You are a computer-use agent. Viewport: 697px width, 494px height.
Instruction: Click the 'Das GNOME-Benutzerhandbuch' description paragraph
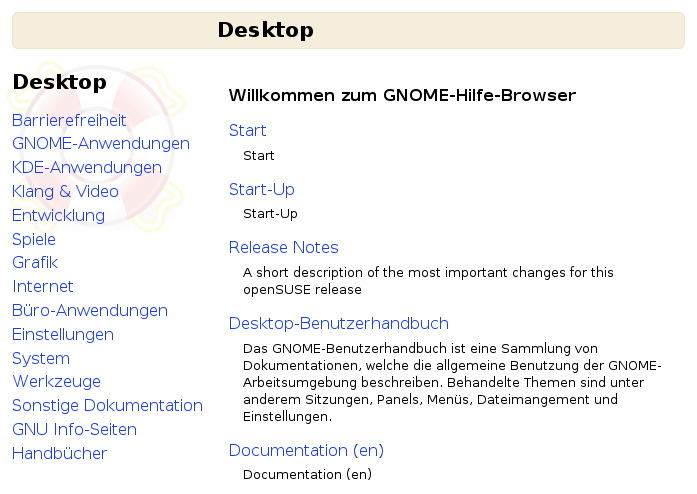pos(452,382)
